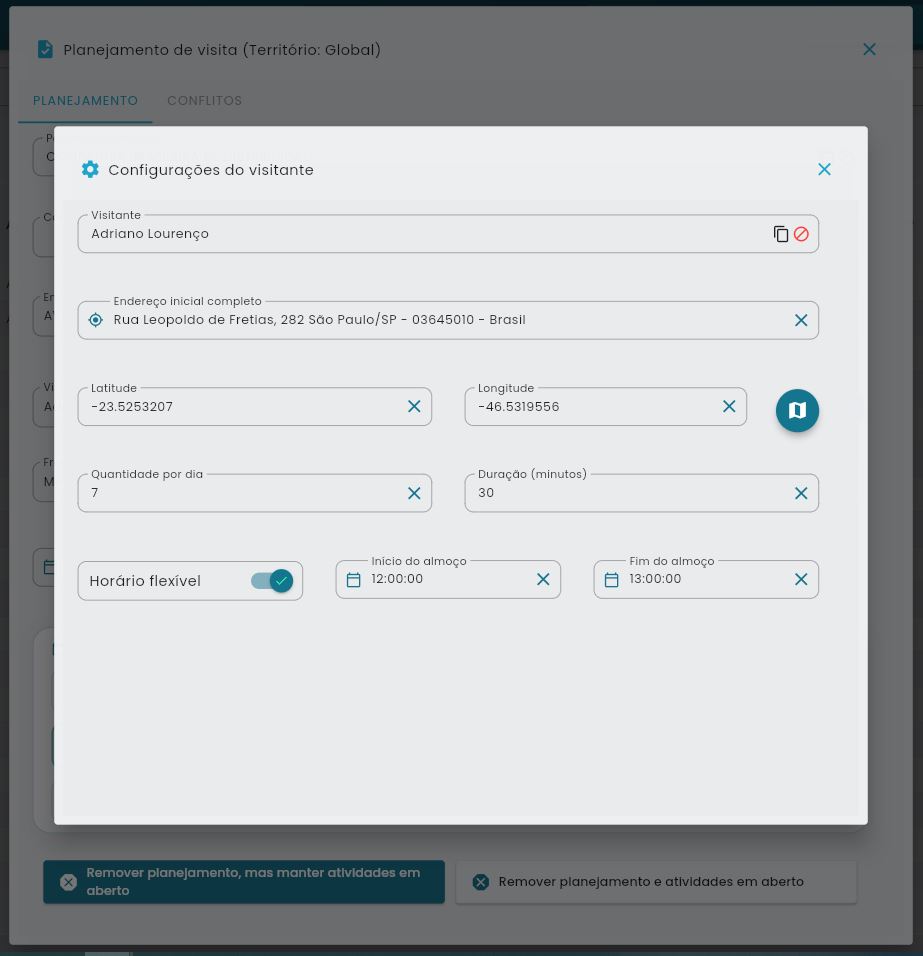The height and width of the screenshot is (956, 923).
Task: Clear the Endereço inicial completo field
Action: [x=801, y=320]
